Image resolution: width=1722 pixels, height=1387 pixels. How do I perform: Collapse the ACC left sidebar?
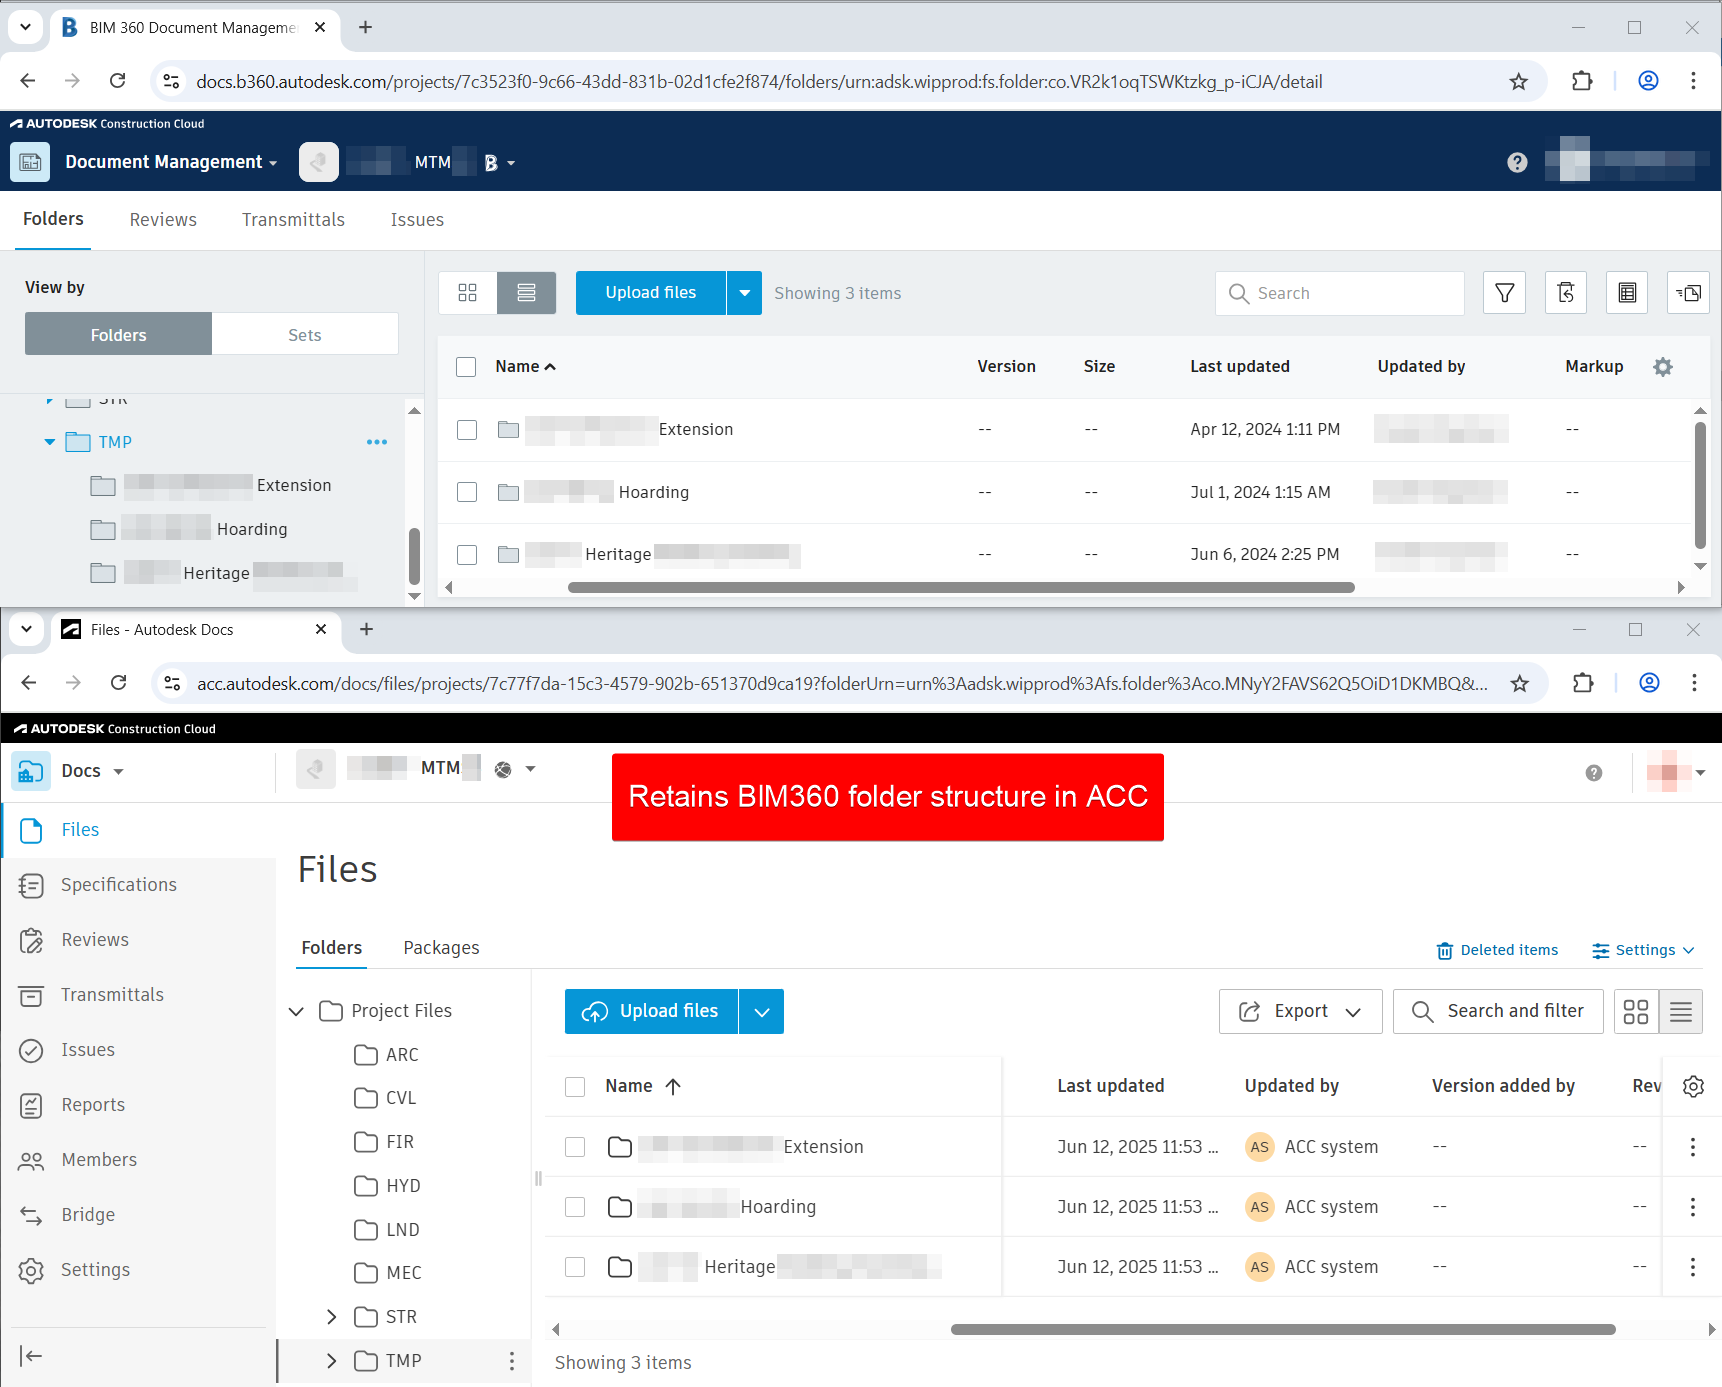(x=31, y=1356)
